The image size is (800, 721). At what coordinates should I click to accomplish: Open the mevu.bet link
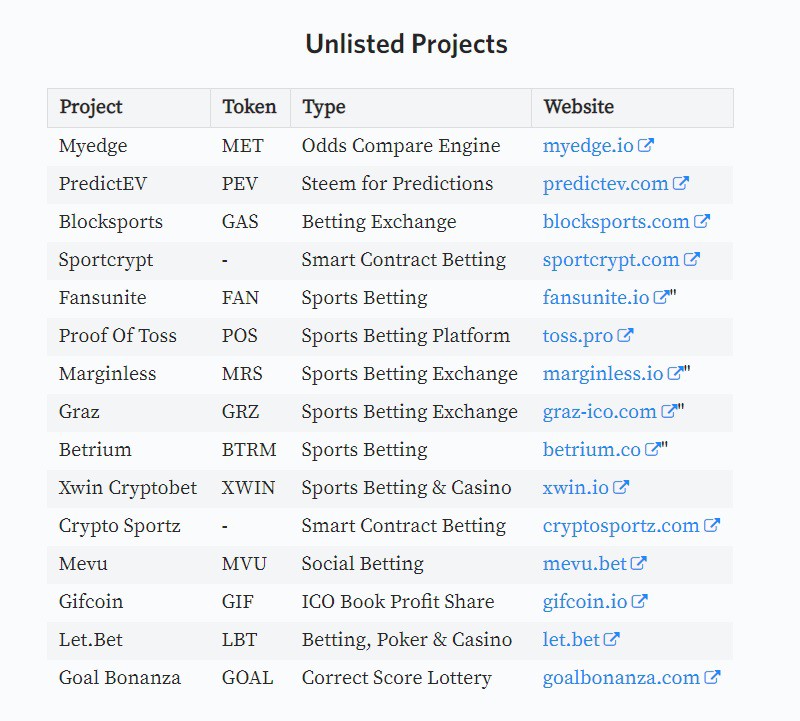tap(585, 563)
